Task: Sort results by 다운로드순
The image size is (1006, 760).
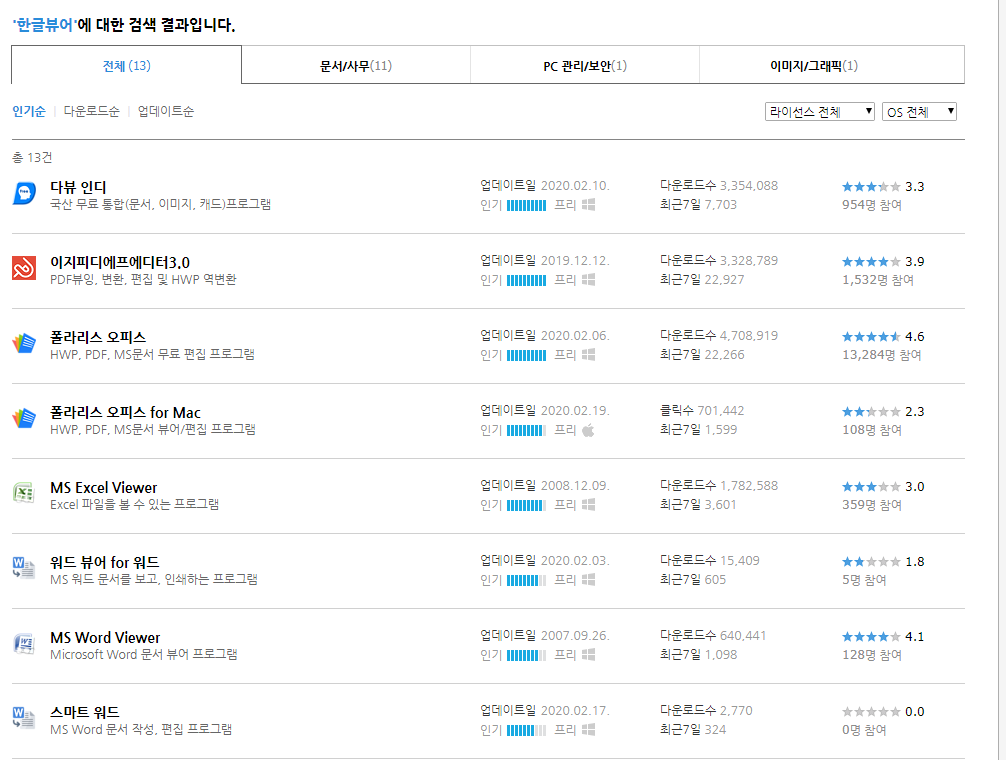Action: [x=91, y=112]
